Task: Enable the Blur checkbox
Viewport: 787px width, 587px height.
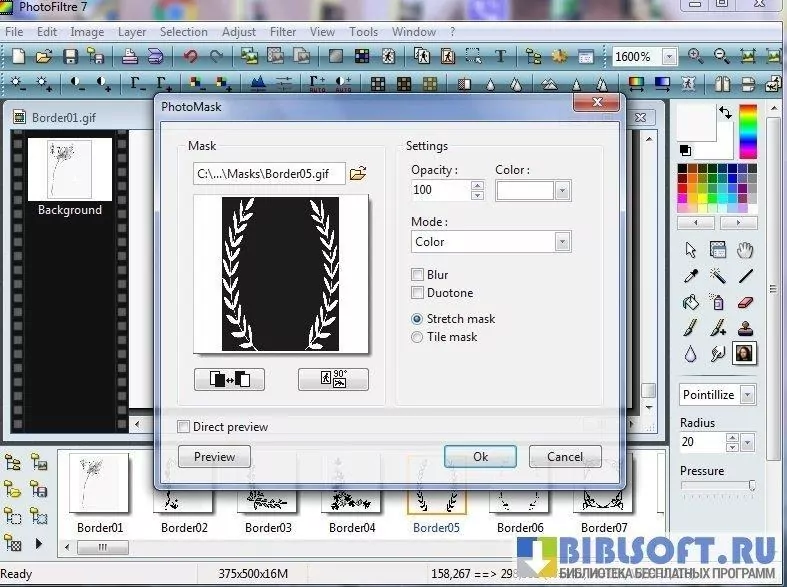Action: pos(418,275)
